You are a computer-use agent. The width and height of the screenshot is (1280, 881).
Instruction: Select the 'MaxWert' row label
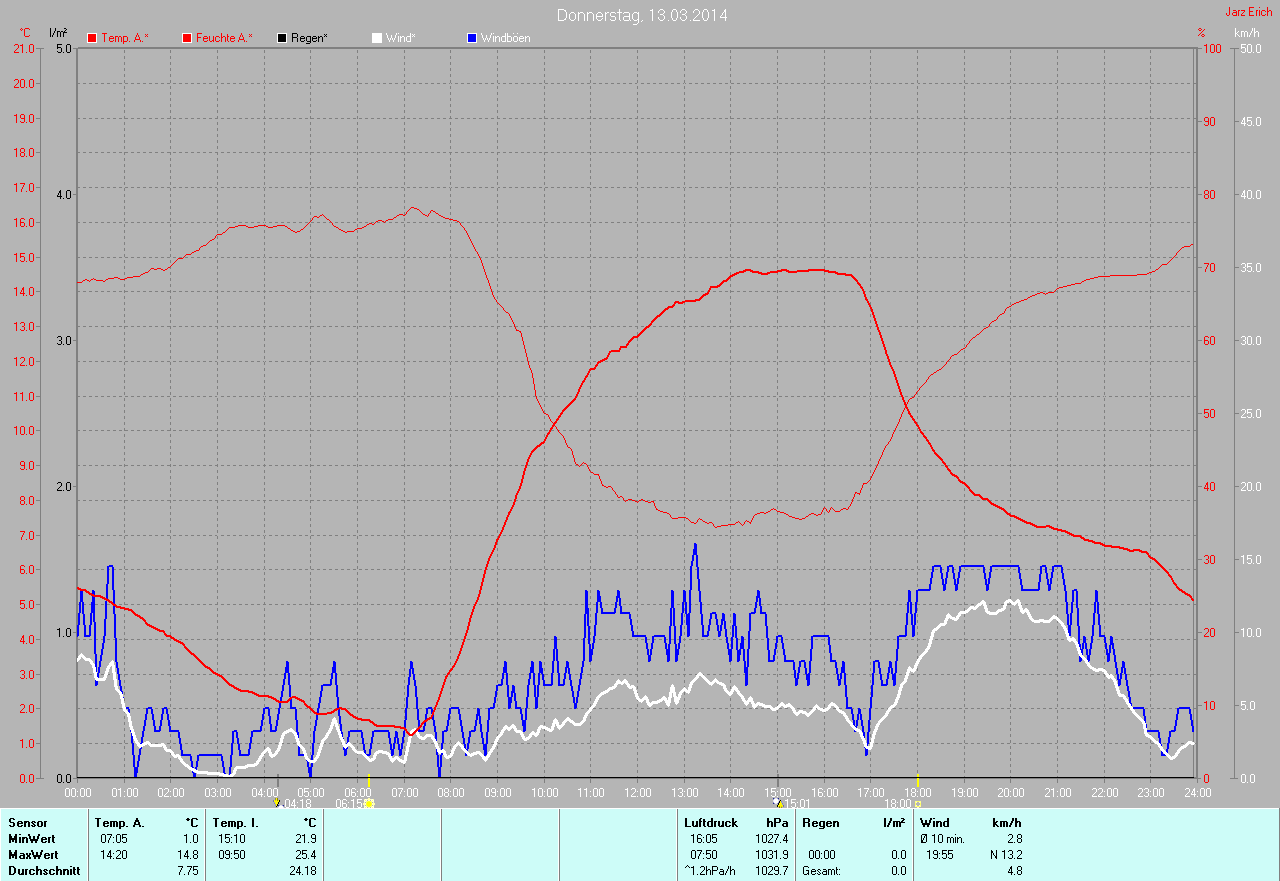pyautogui.click(x=34, y=855)
